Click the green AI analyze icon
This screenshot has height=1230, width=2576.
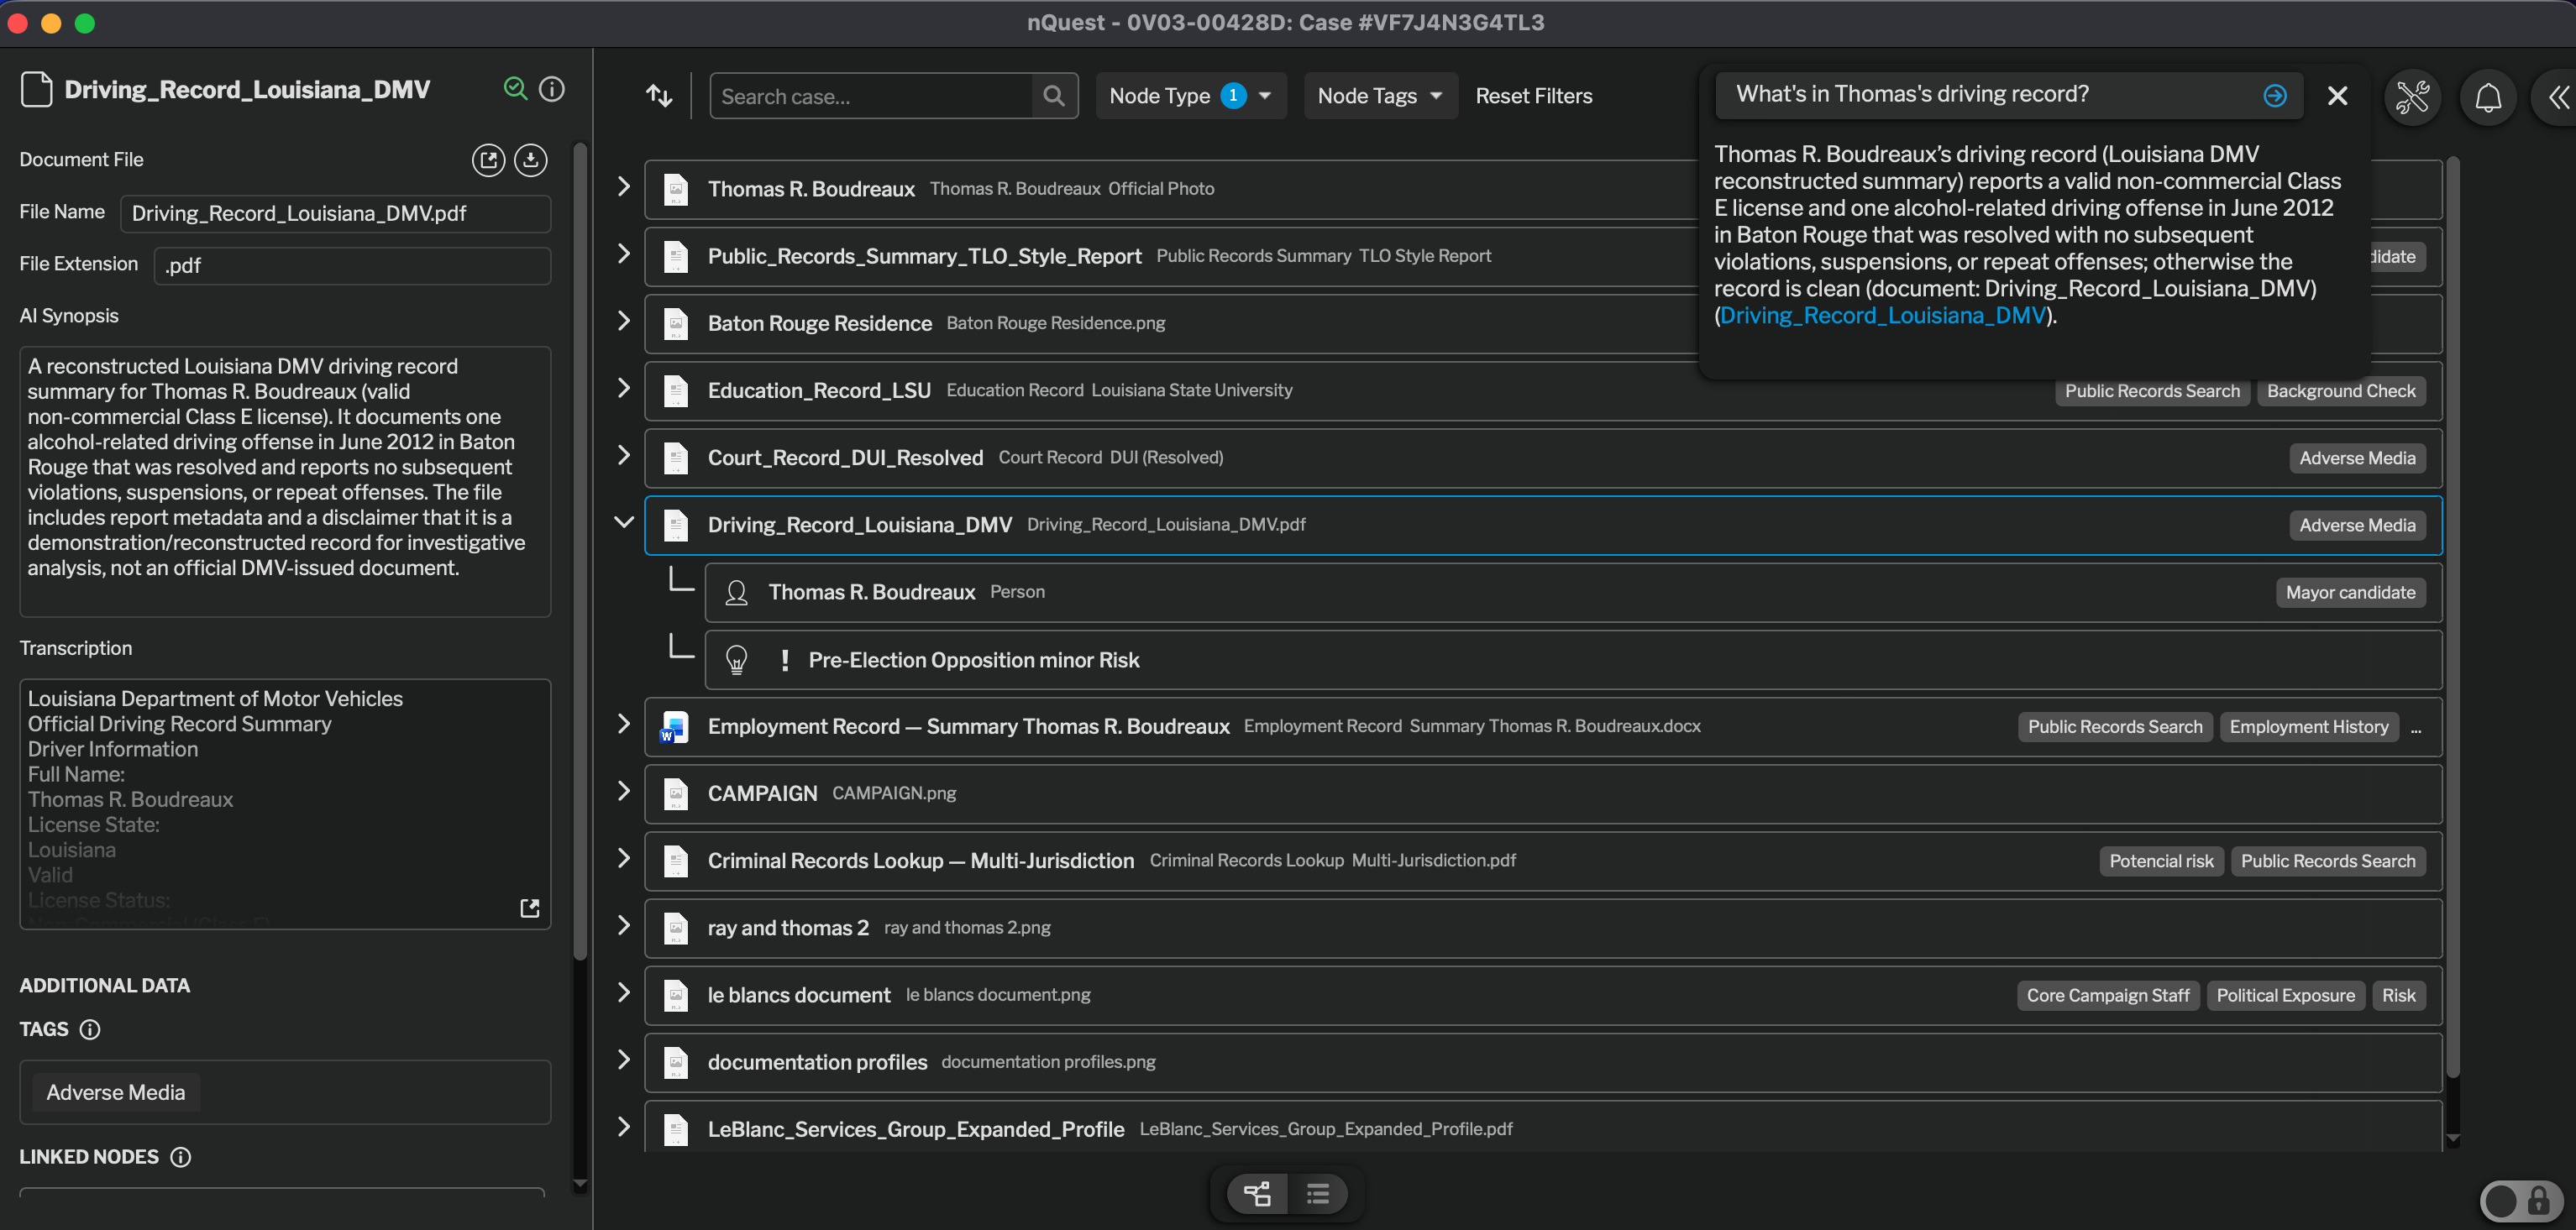(515, 89)
